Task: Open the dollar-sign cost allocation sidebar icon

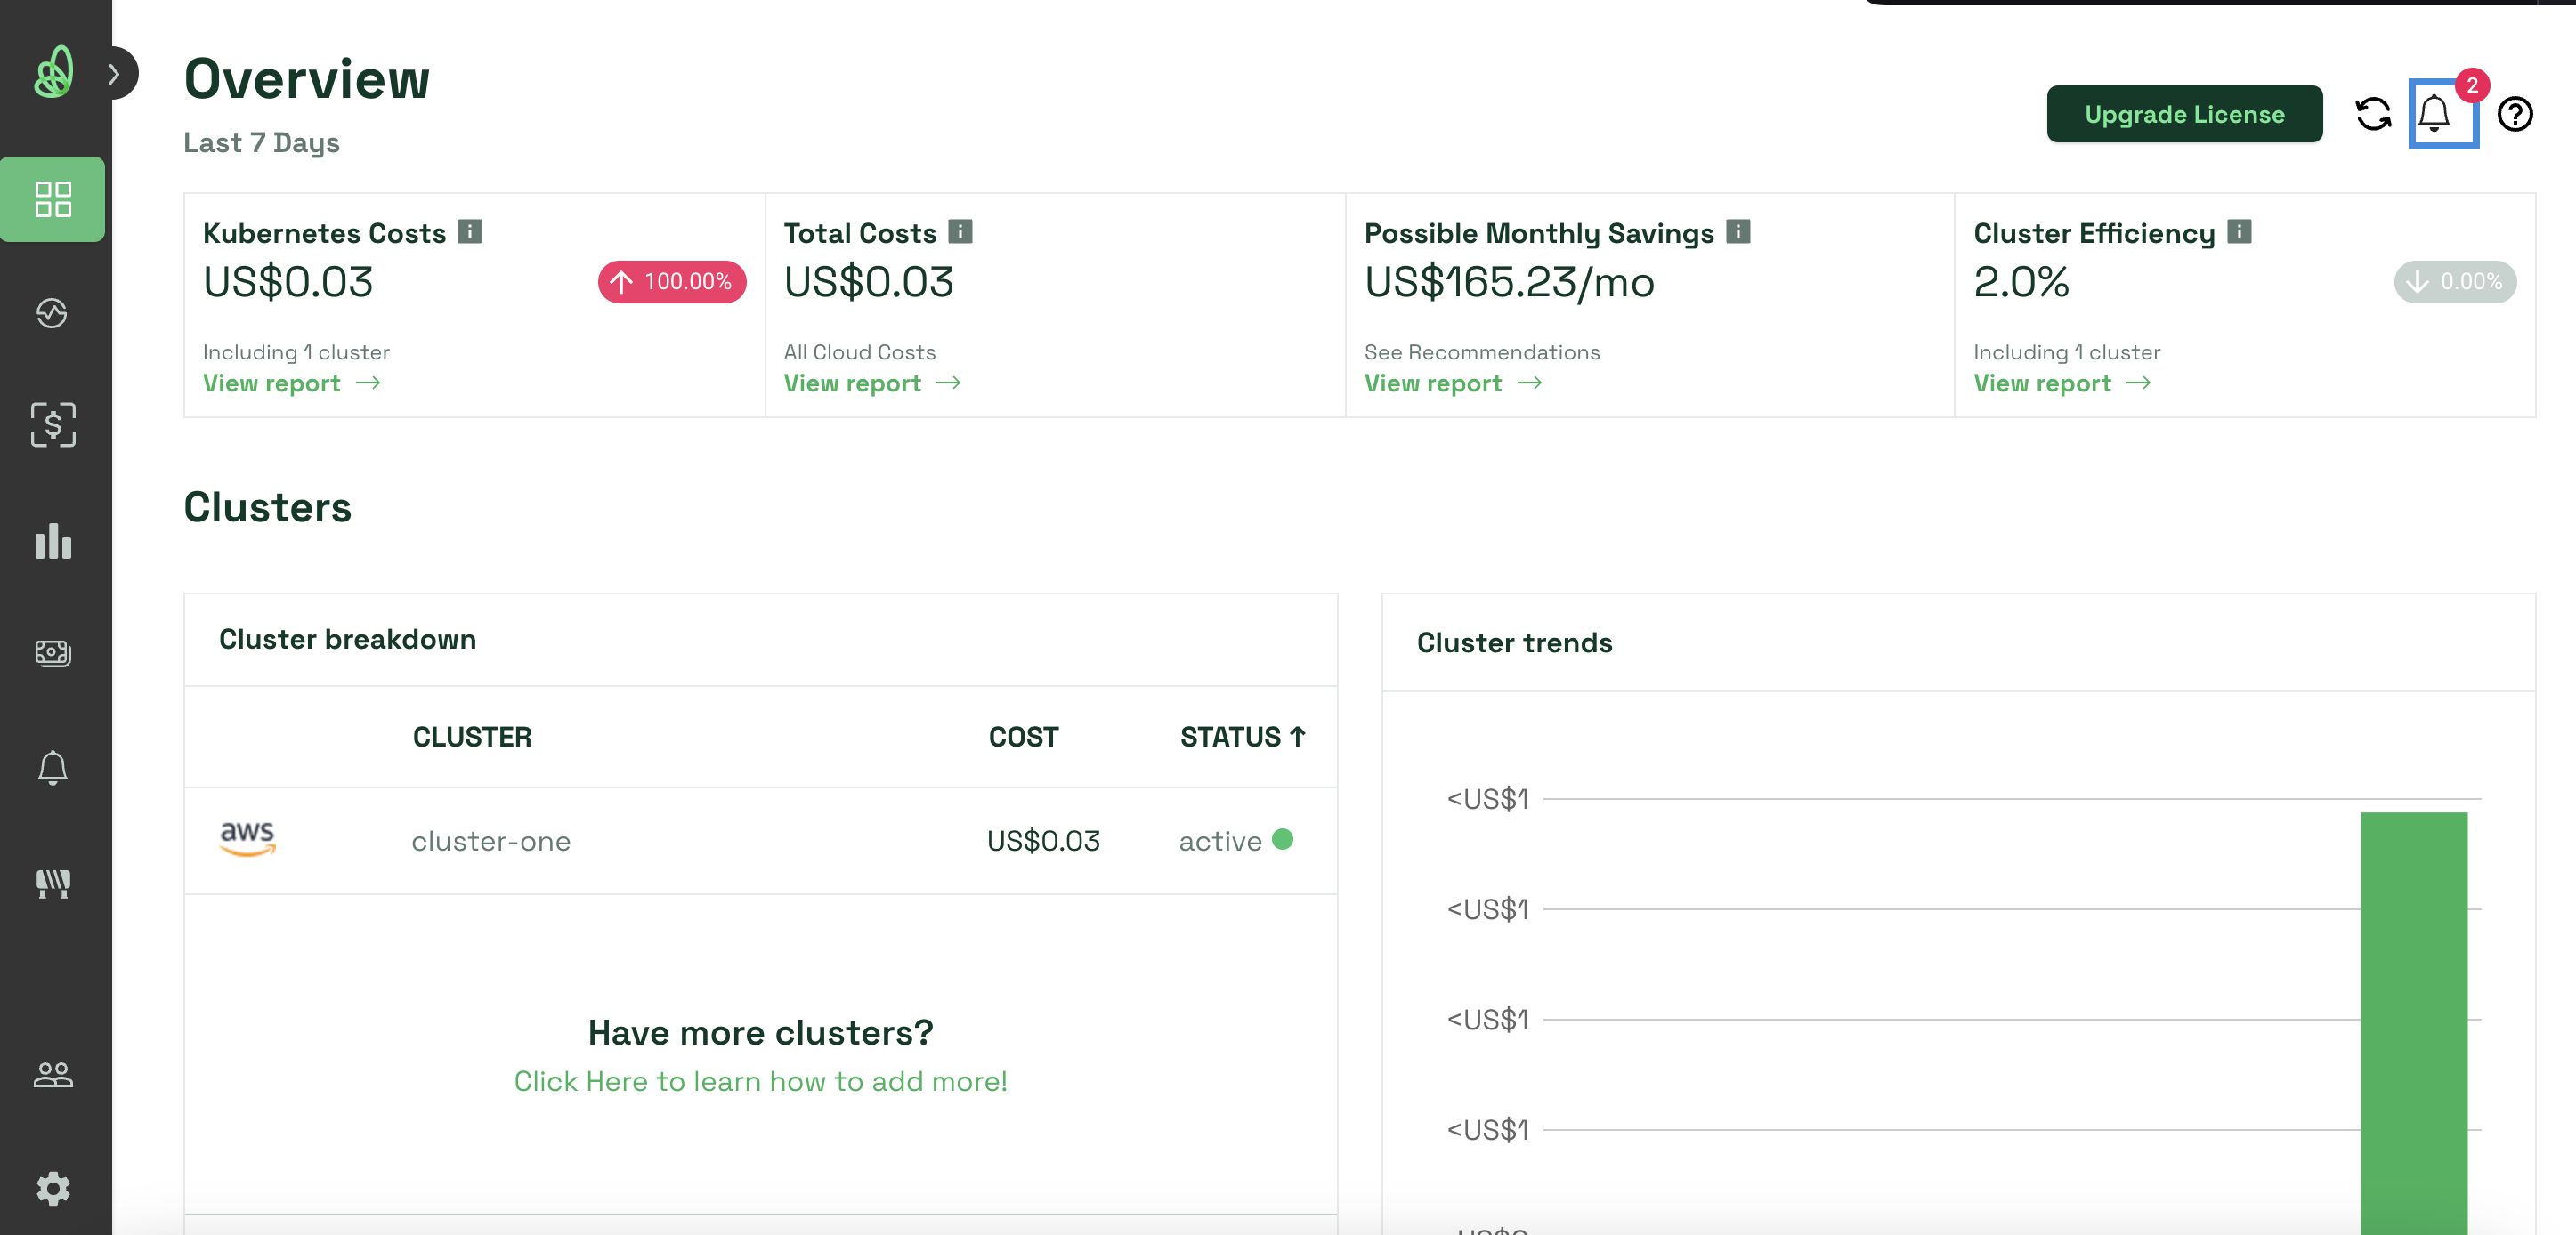Action: 53,424
